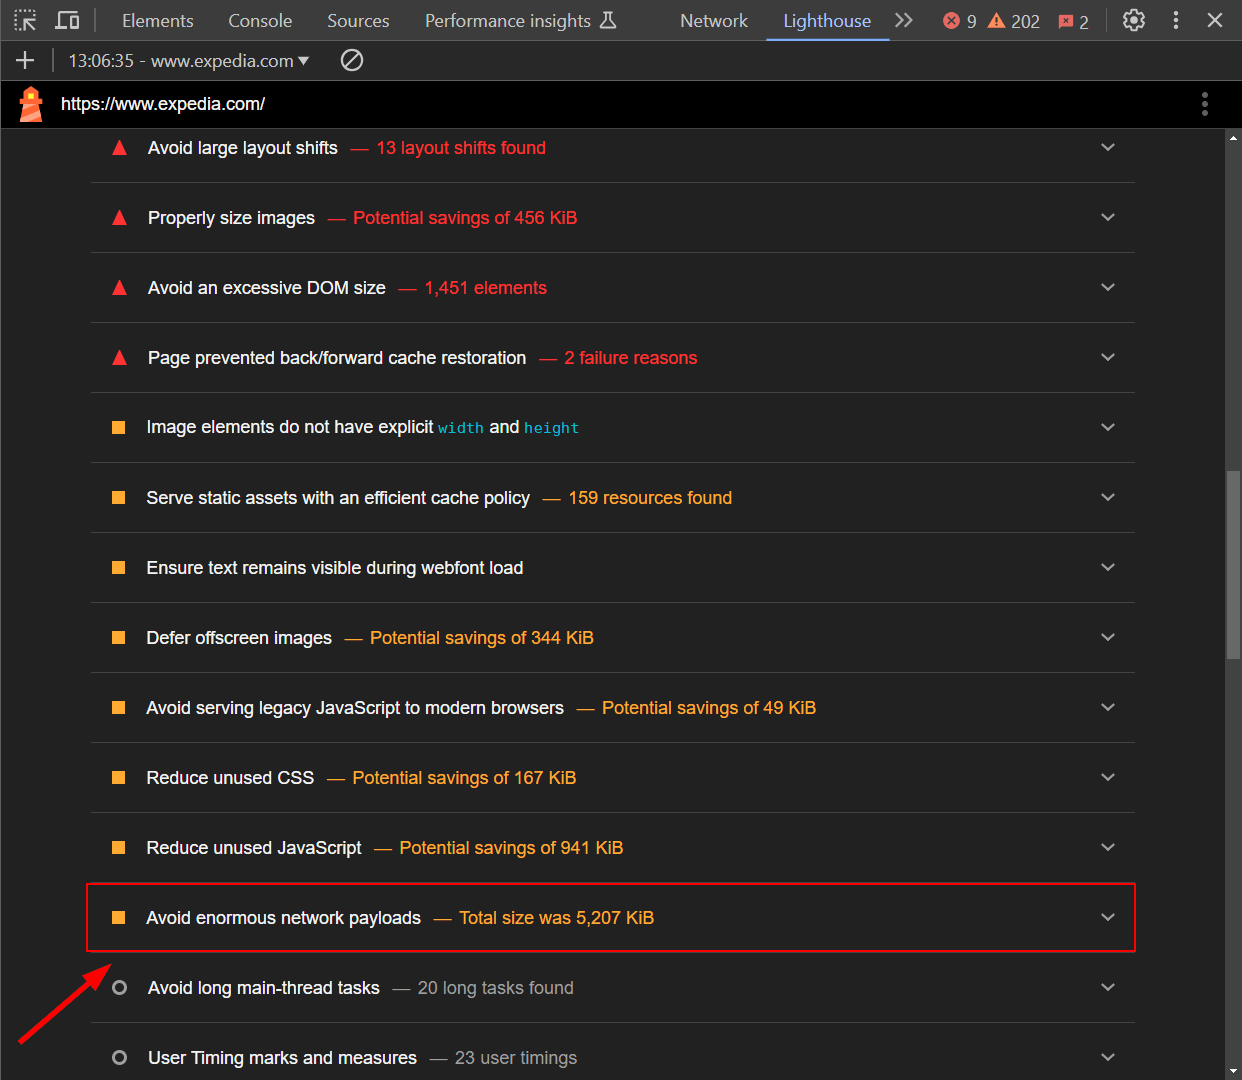This screenshot has height=1080, width=1242.
Task: Expand back/forward cache restoration chevron
Action: [1108, 358]
